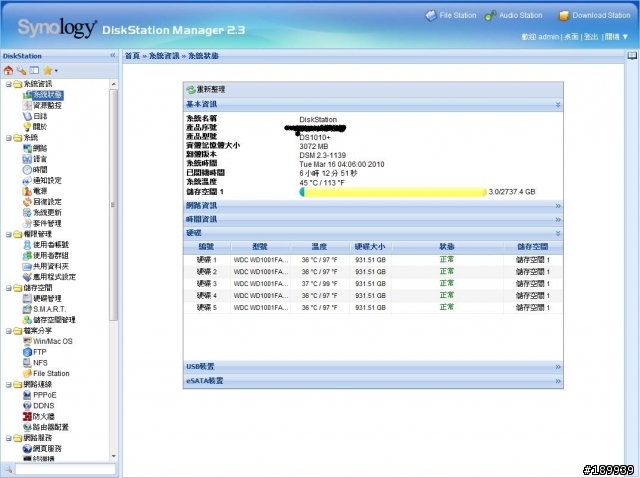This screenshot has height=478, width=640.
Task: Open the NFS settings item
Action: [36, 362]
